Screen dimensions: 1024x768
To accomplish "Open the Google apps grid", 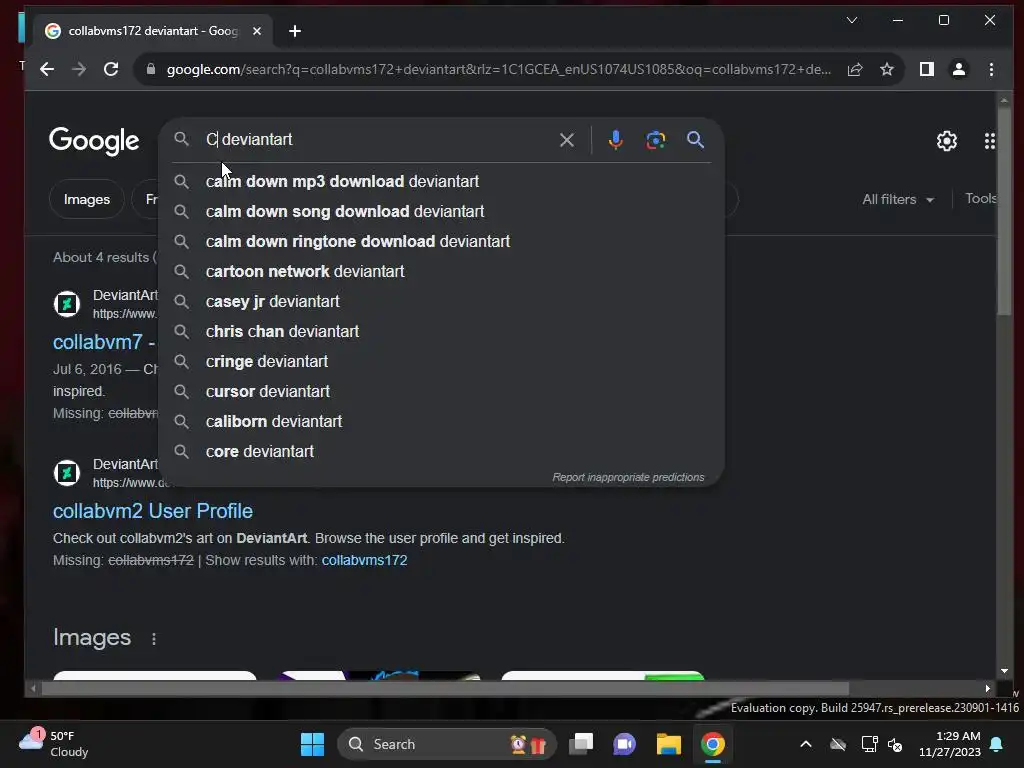I will [x=989, y=141].
